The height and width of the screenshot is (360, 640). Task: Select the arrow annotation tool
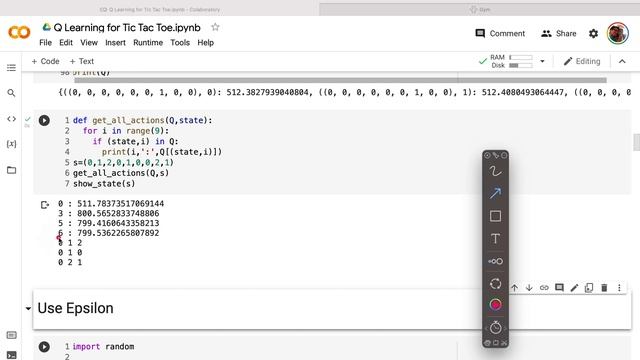tap(495, 193)
